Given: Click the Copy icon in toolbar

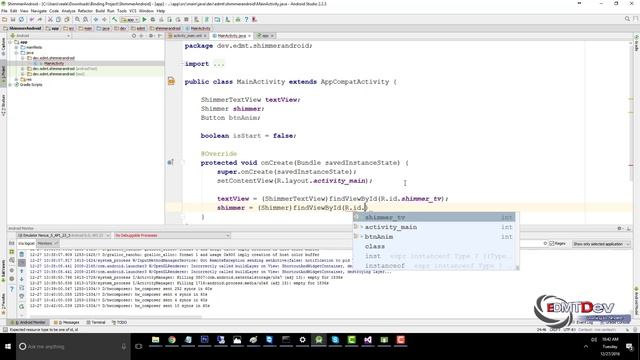Looking at the screenshot, I should point(58,20).
